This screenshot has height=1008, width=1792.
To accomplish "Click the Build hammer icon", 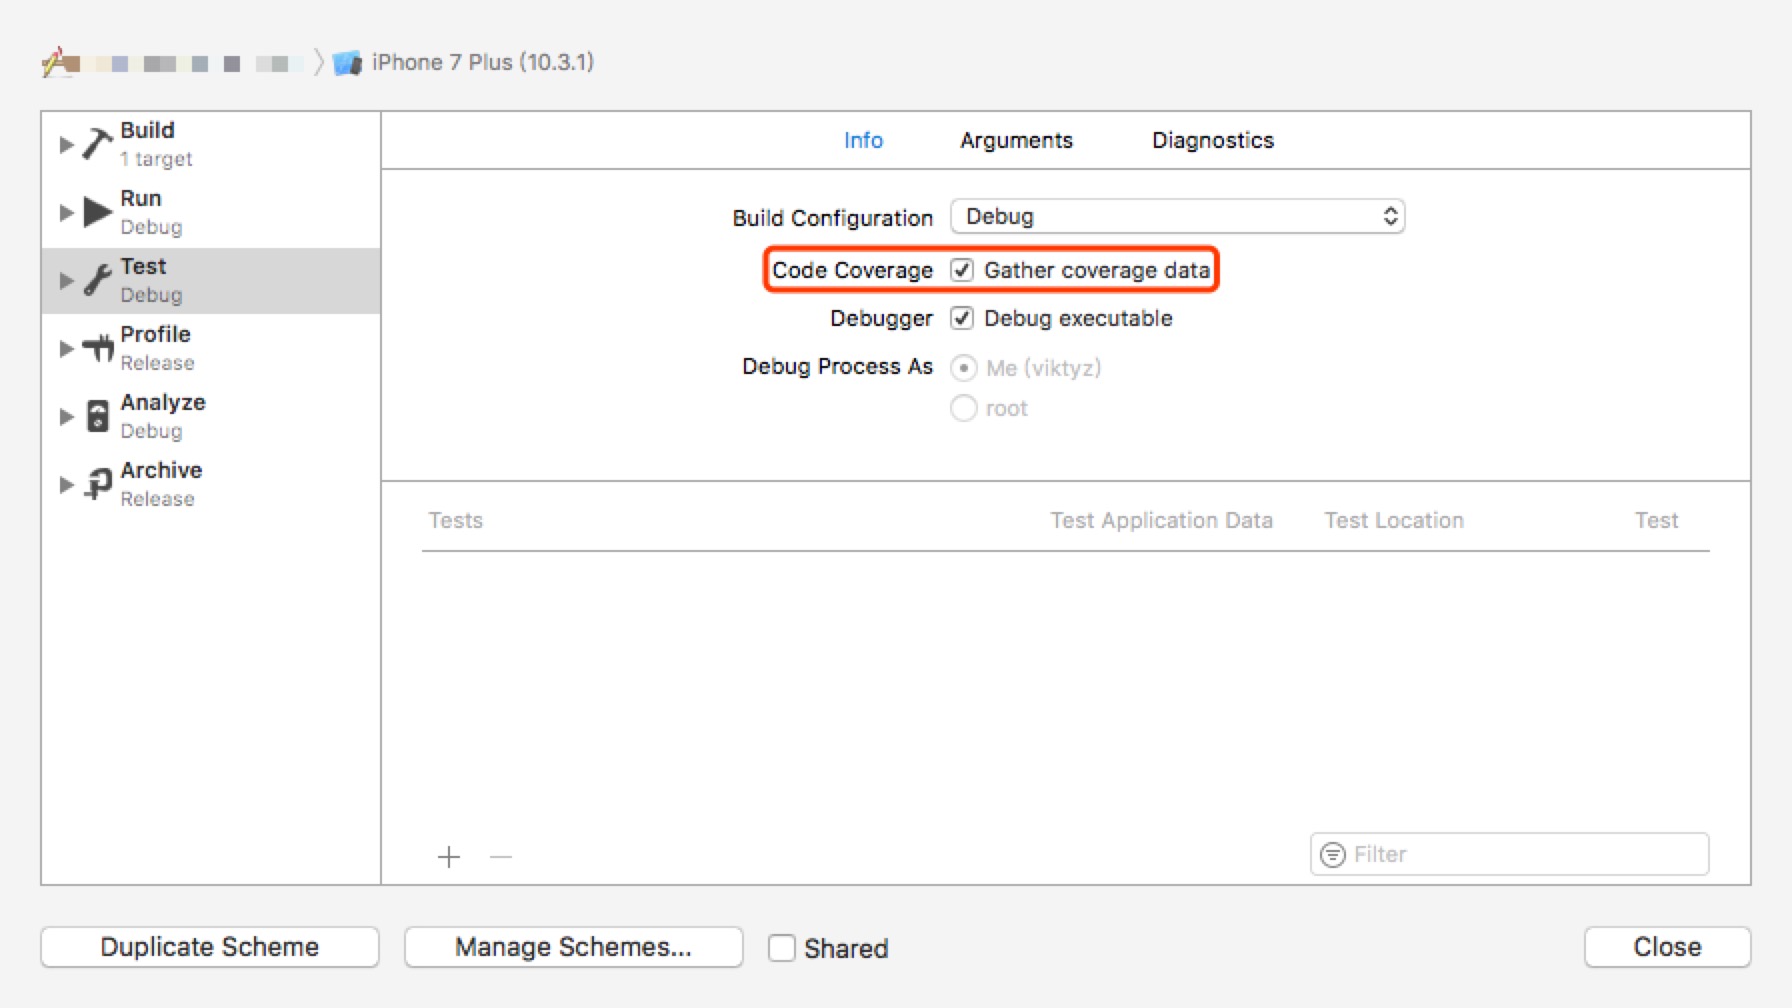I will tap(97, 144).
